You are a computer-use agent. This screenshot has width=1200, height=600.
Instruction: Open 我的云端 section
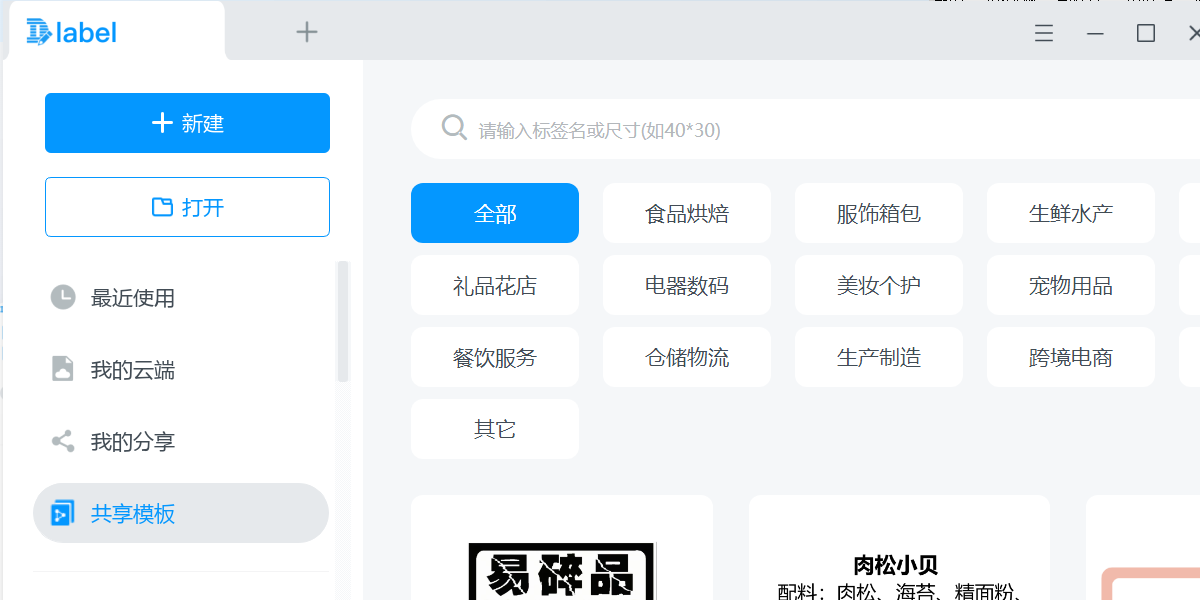tap(181, 369)
